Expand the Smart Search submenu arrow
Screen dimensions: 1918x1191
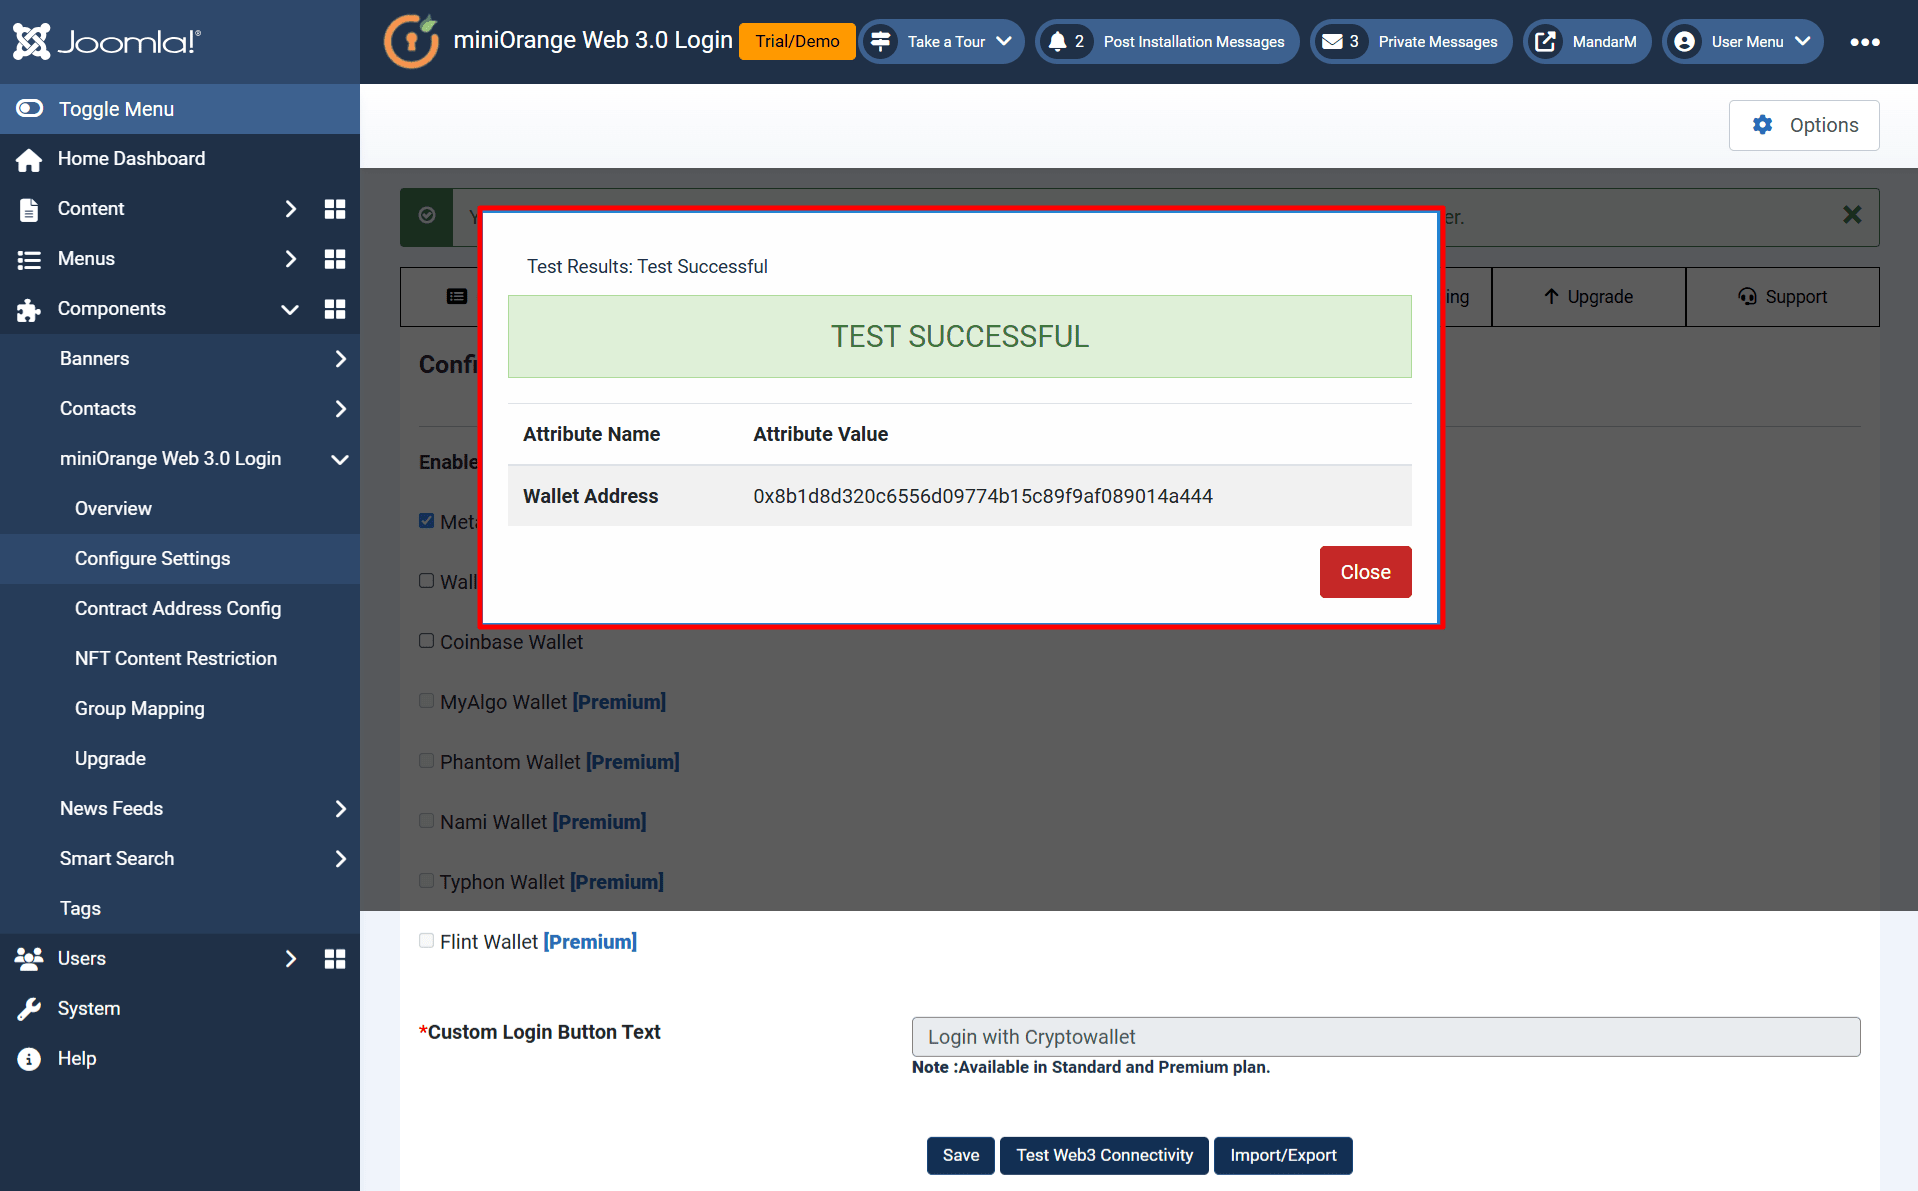tap(340, 859)
